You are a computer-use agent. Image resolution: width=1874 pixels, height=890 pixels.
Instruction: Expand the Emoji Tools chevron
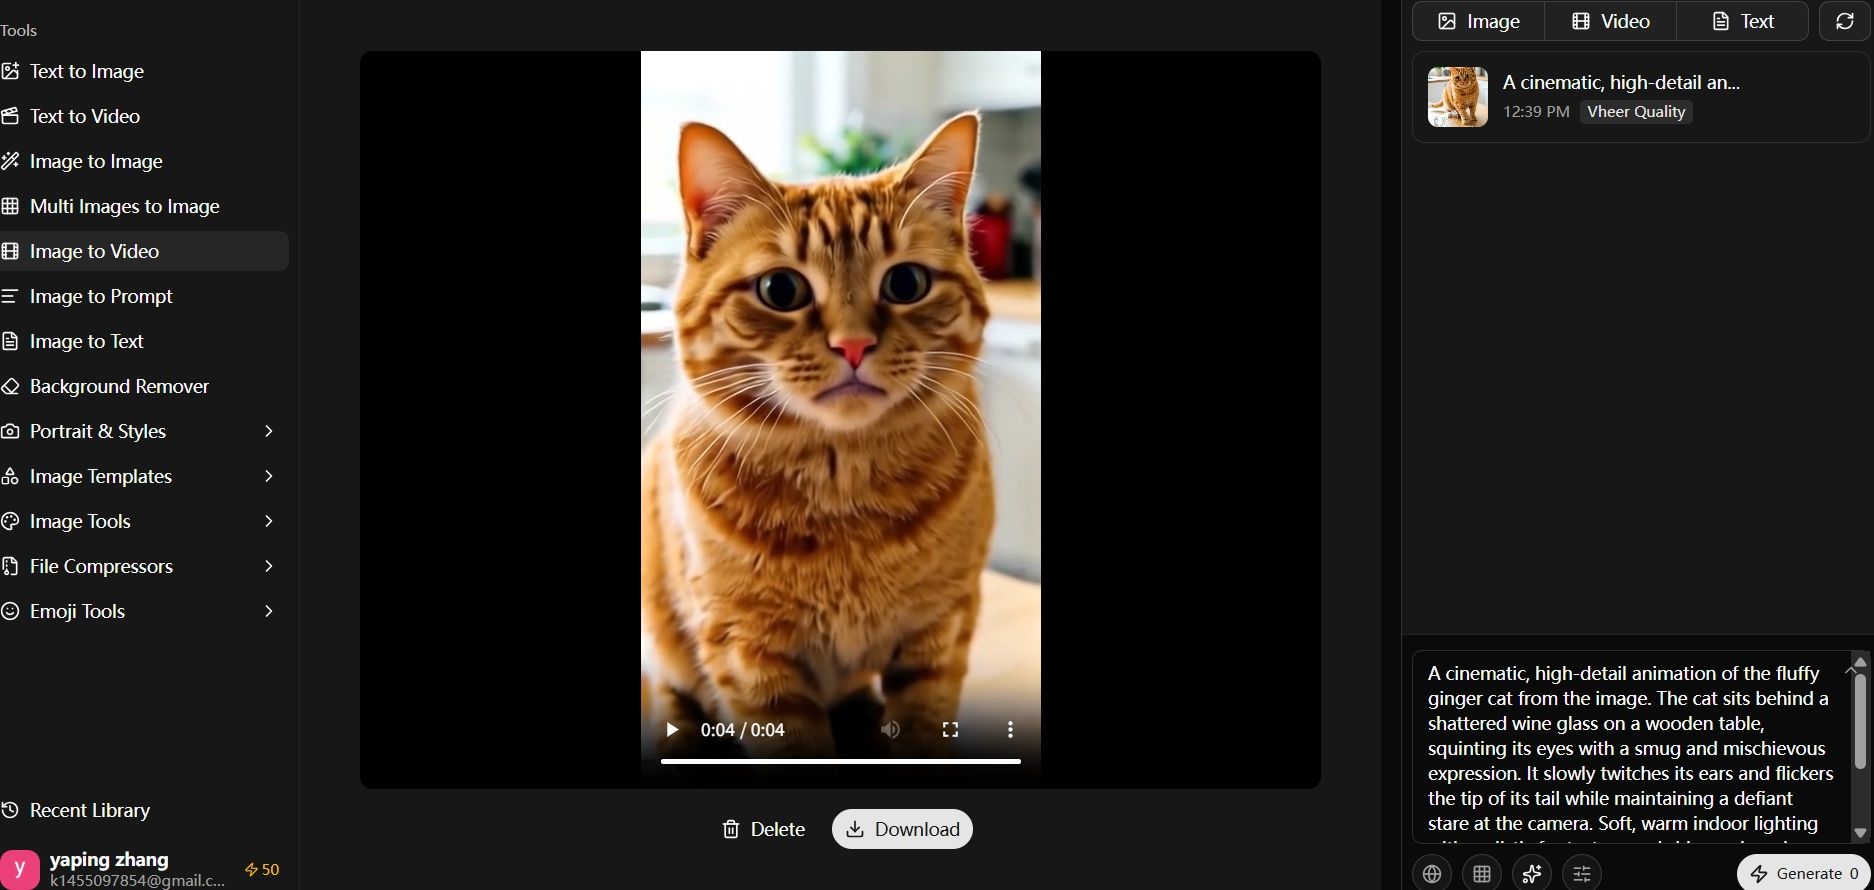[x=268, y=611]
